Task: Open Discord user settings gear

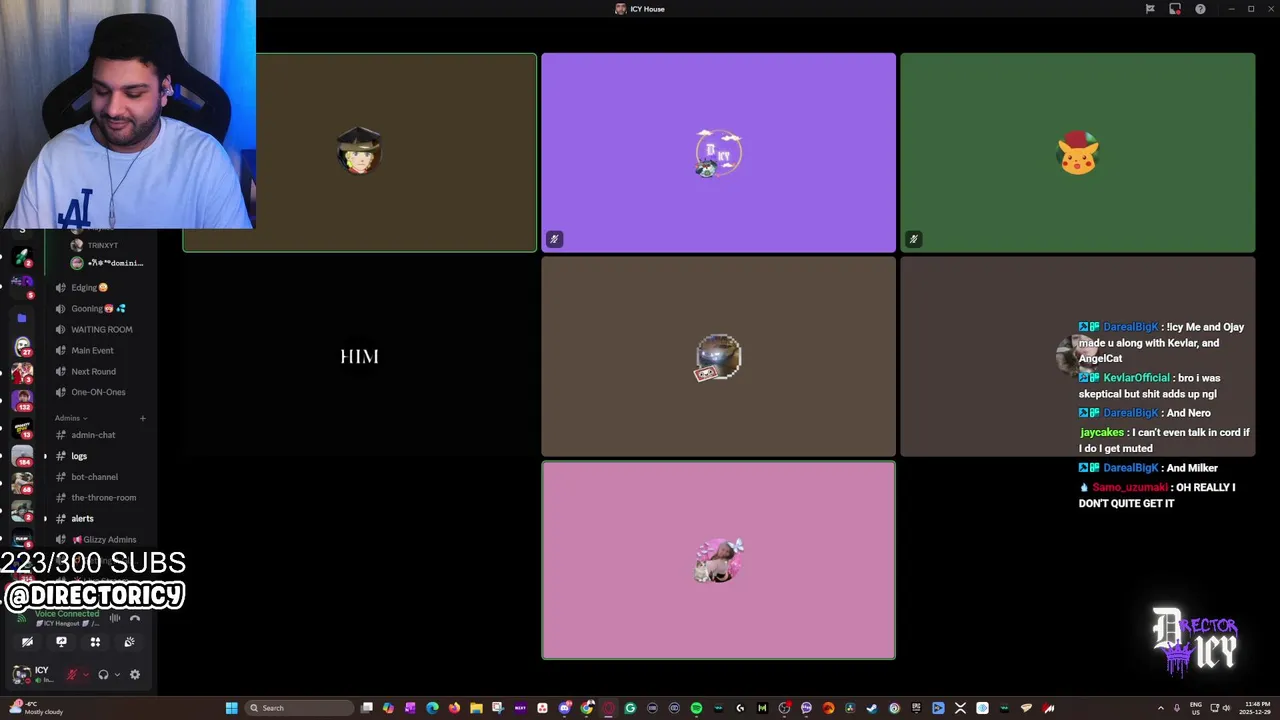Action: click(x=135, y=674)
